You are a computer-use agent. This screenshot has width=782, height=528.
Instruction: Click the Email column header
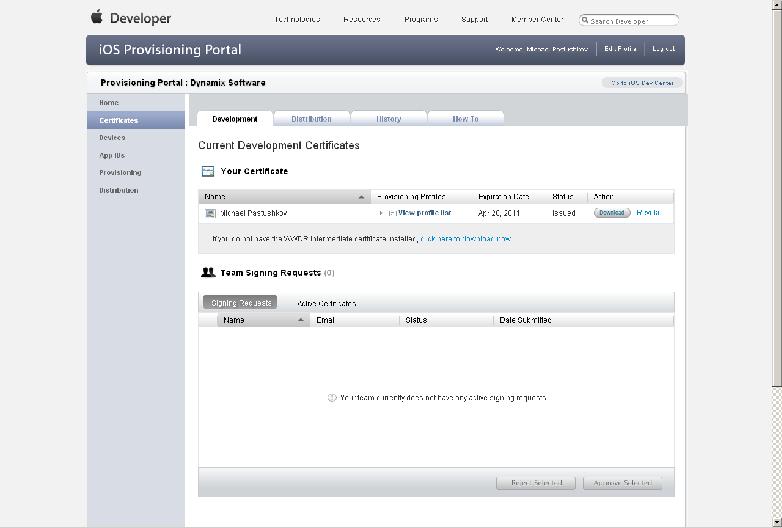(355, 320)
